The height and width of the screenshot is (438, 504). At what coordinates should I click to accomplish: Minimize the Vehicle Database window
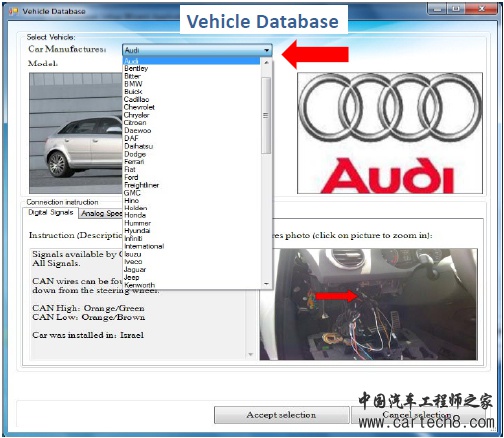tap(438, 9)
